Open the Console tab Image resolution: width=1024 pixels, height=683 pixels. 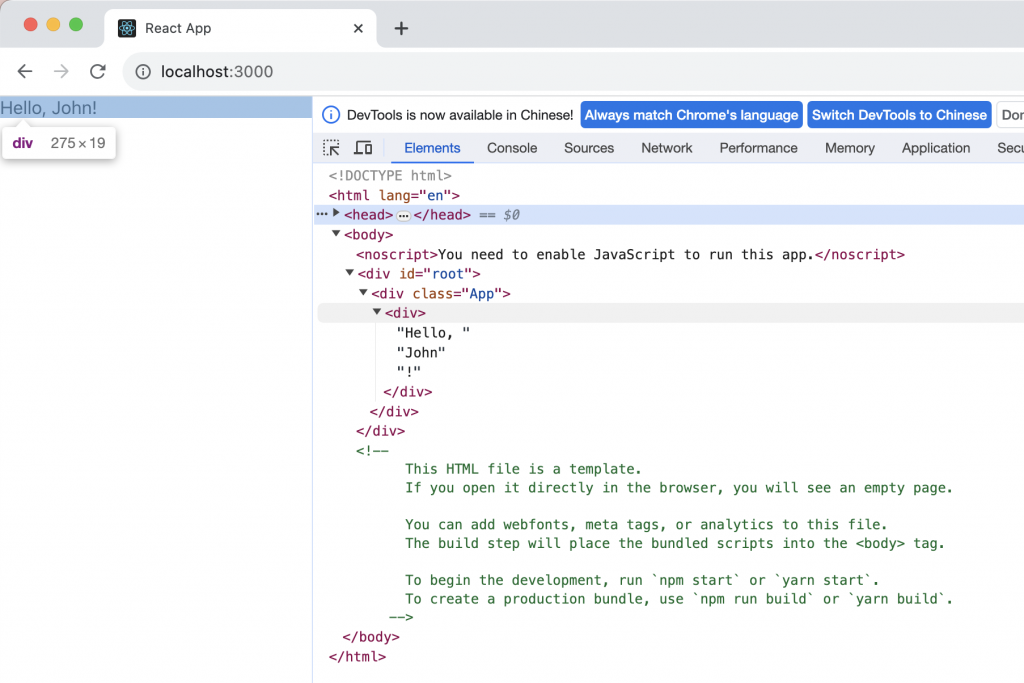(512, 148)
